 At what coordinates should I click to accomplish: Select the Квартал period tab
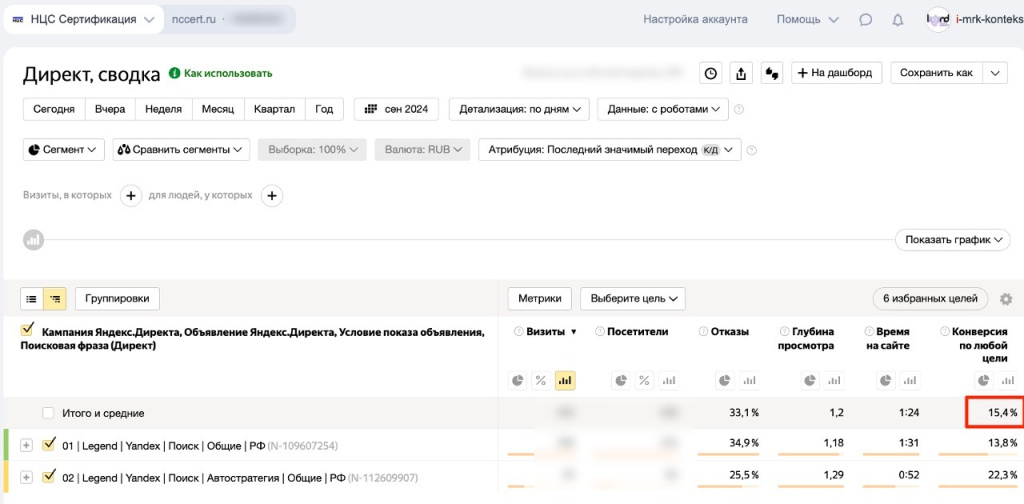point(274,109)
